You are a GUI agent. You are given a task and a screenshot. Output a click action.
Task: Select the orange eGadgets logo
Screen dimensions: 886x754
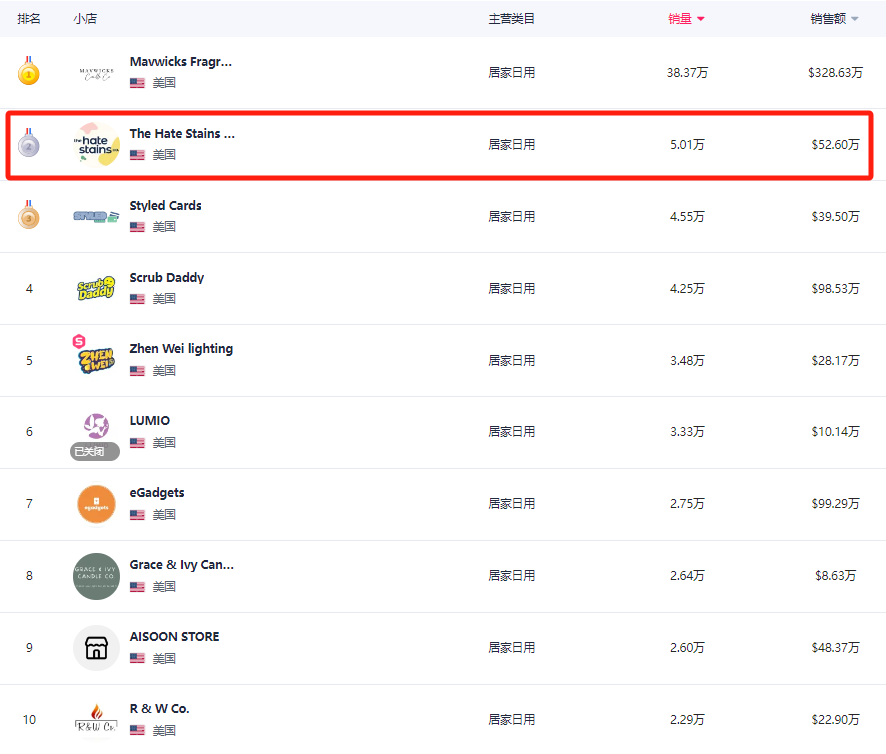tap(96, 504)
